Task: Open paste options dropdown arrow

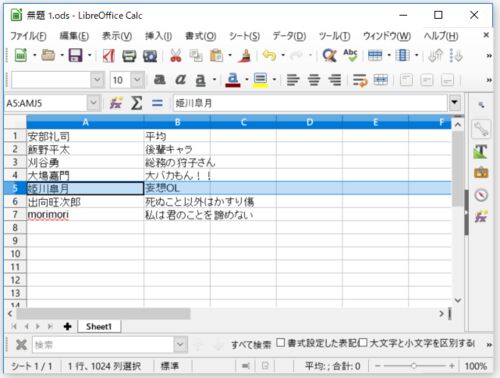Action: pos(230,55)
